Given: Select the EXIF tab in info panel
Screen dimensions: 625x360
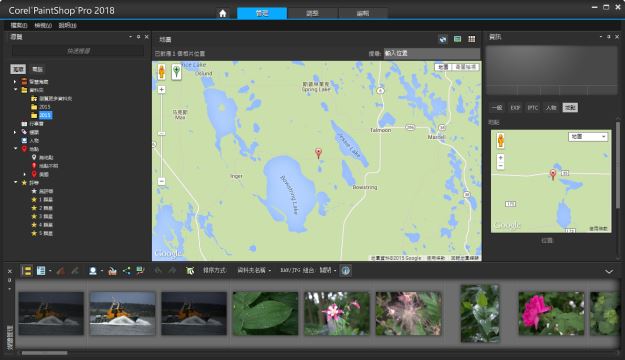Looking at the screenshot, I should coord(515,108).
